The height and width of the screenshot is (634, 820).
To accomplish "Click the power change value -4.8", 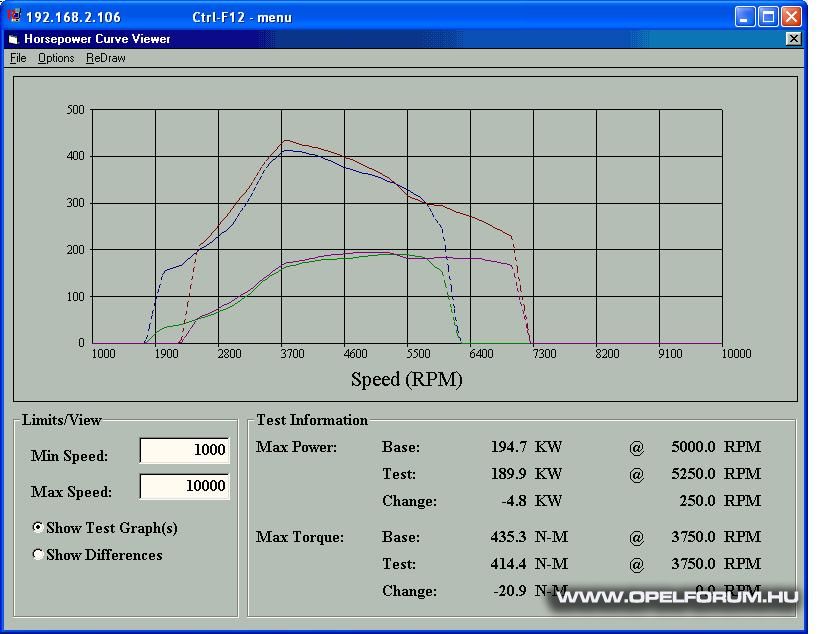I will 514,501.
